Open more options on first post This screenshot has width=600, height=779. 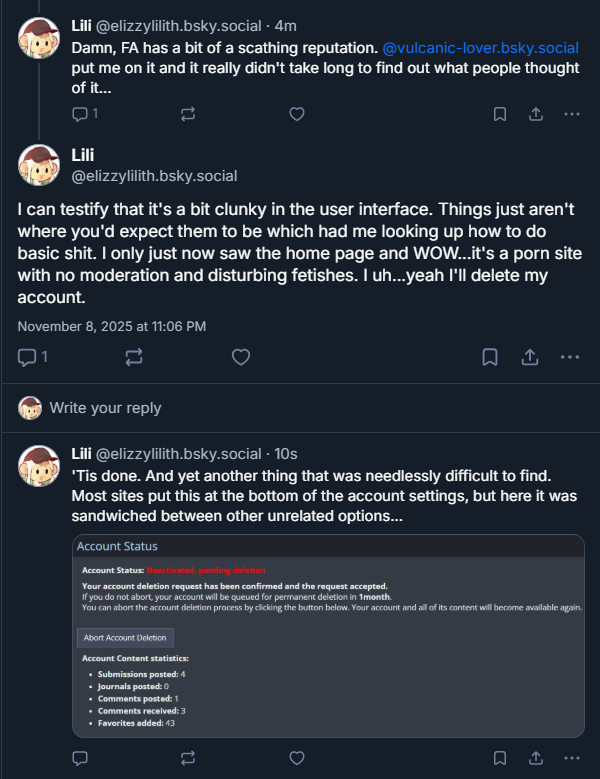(x=571, y=114)
